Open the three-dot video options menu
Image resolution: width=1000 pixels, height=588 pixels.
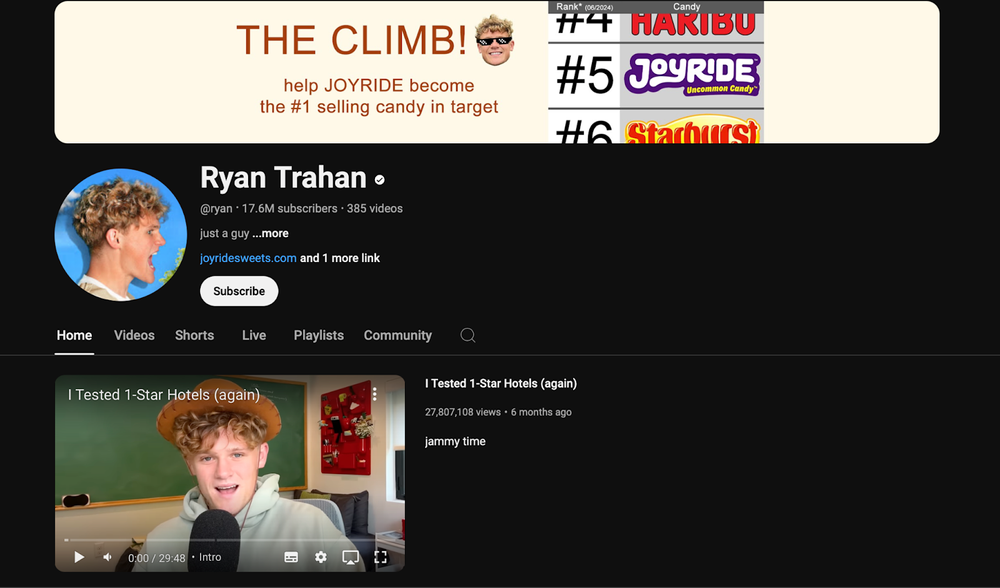375,394
